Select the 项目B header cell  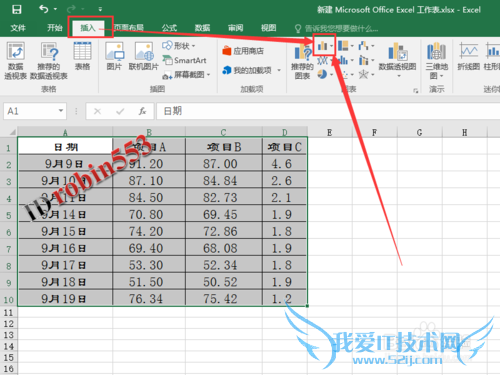(x=224, y=147)
